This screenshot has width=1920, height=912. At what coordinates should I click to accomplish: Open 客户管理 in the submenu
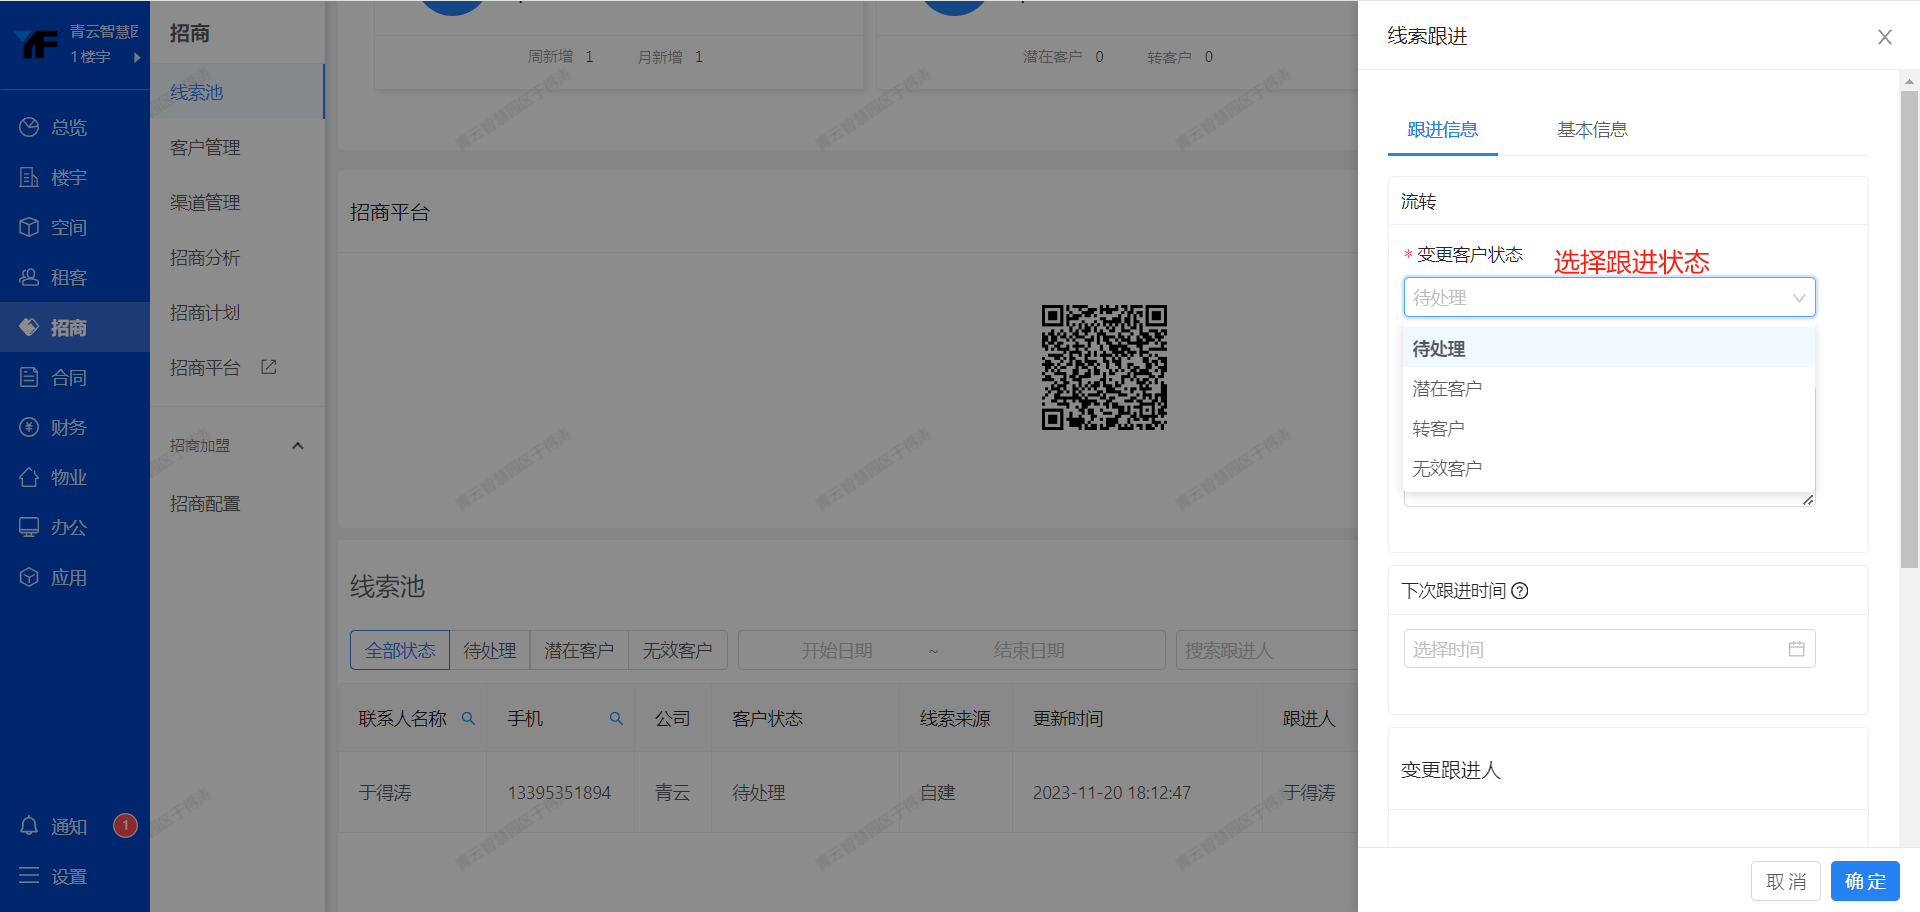click(205, 148)
